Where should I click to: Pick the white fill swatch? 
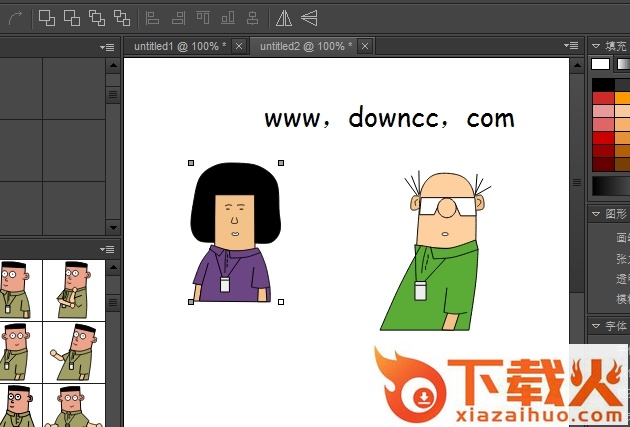click(600, 65)
